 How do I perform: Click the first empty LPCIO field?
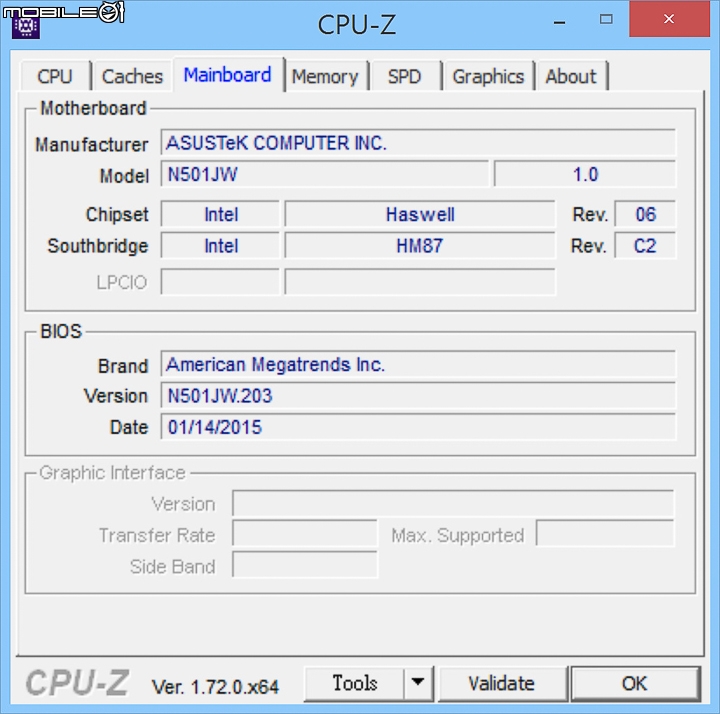coord(220,281)
